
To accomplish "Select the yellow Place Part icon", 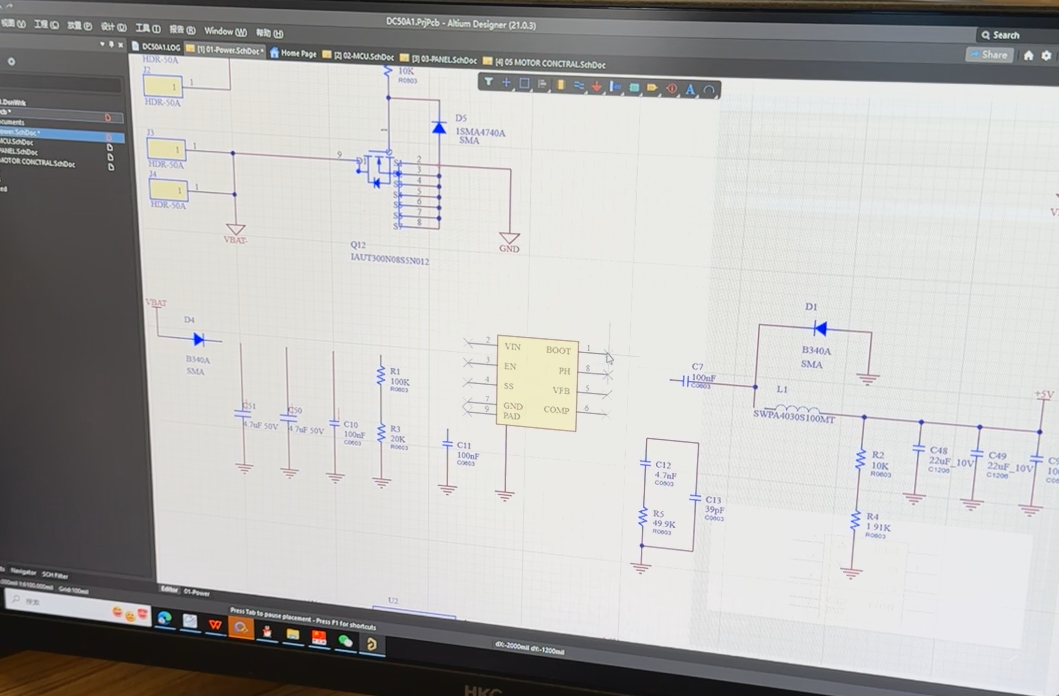I will [x=561, y=85].
